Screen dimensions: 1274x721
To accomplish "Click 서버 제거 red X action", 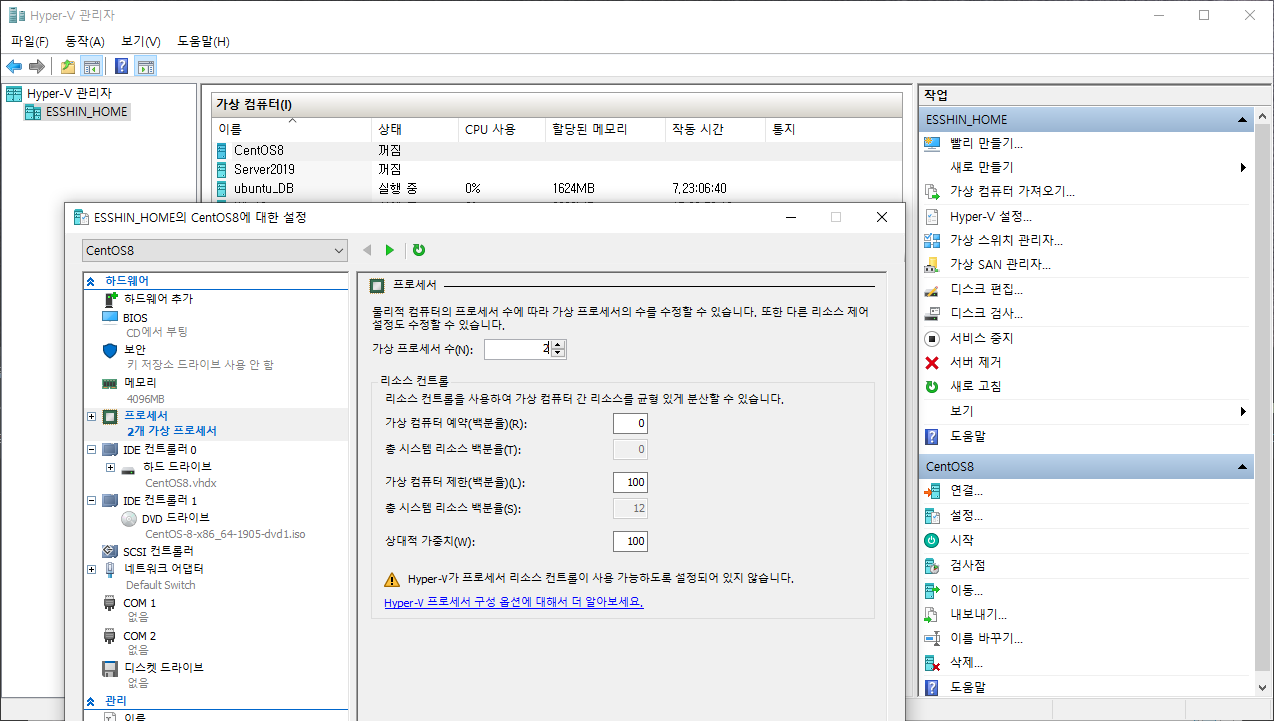I will click(975, 362).
